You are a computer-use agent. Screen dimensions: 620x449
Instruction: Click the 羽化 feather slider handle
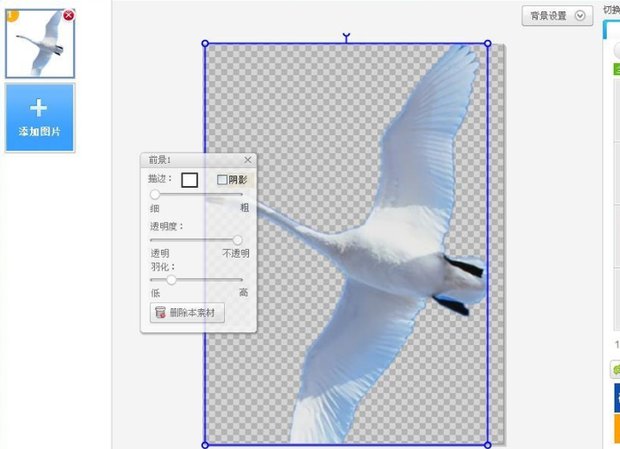pos(171,280)
